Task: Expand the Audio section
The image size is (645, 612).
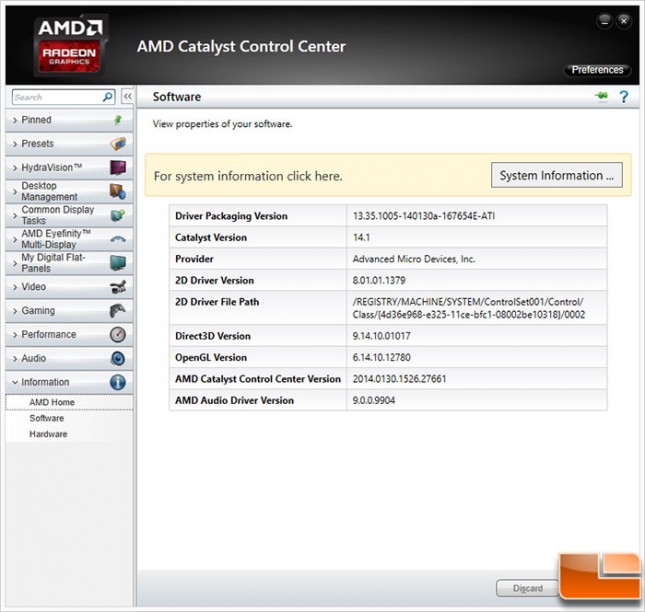Action: point(69,358)
